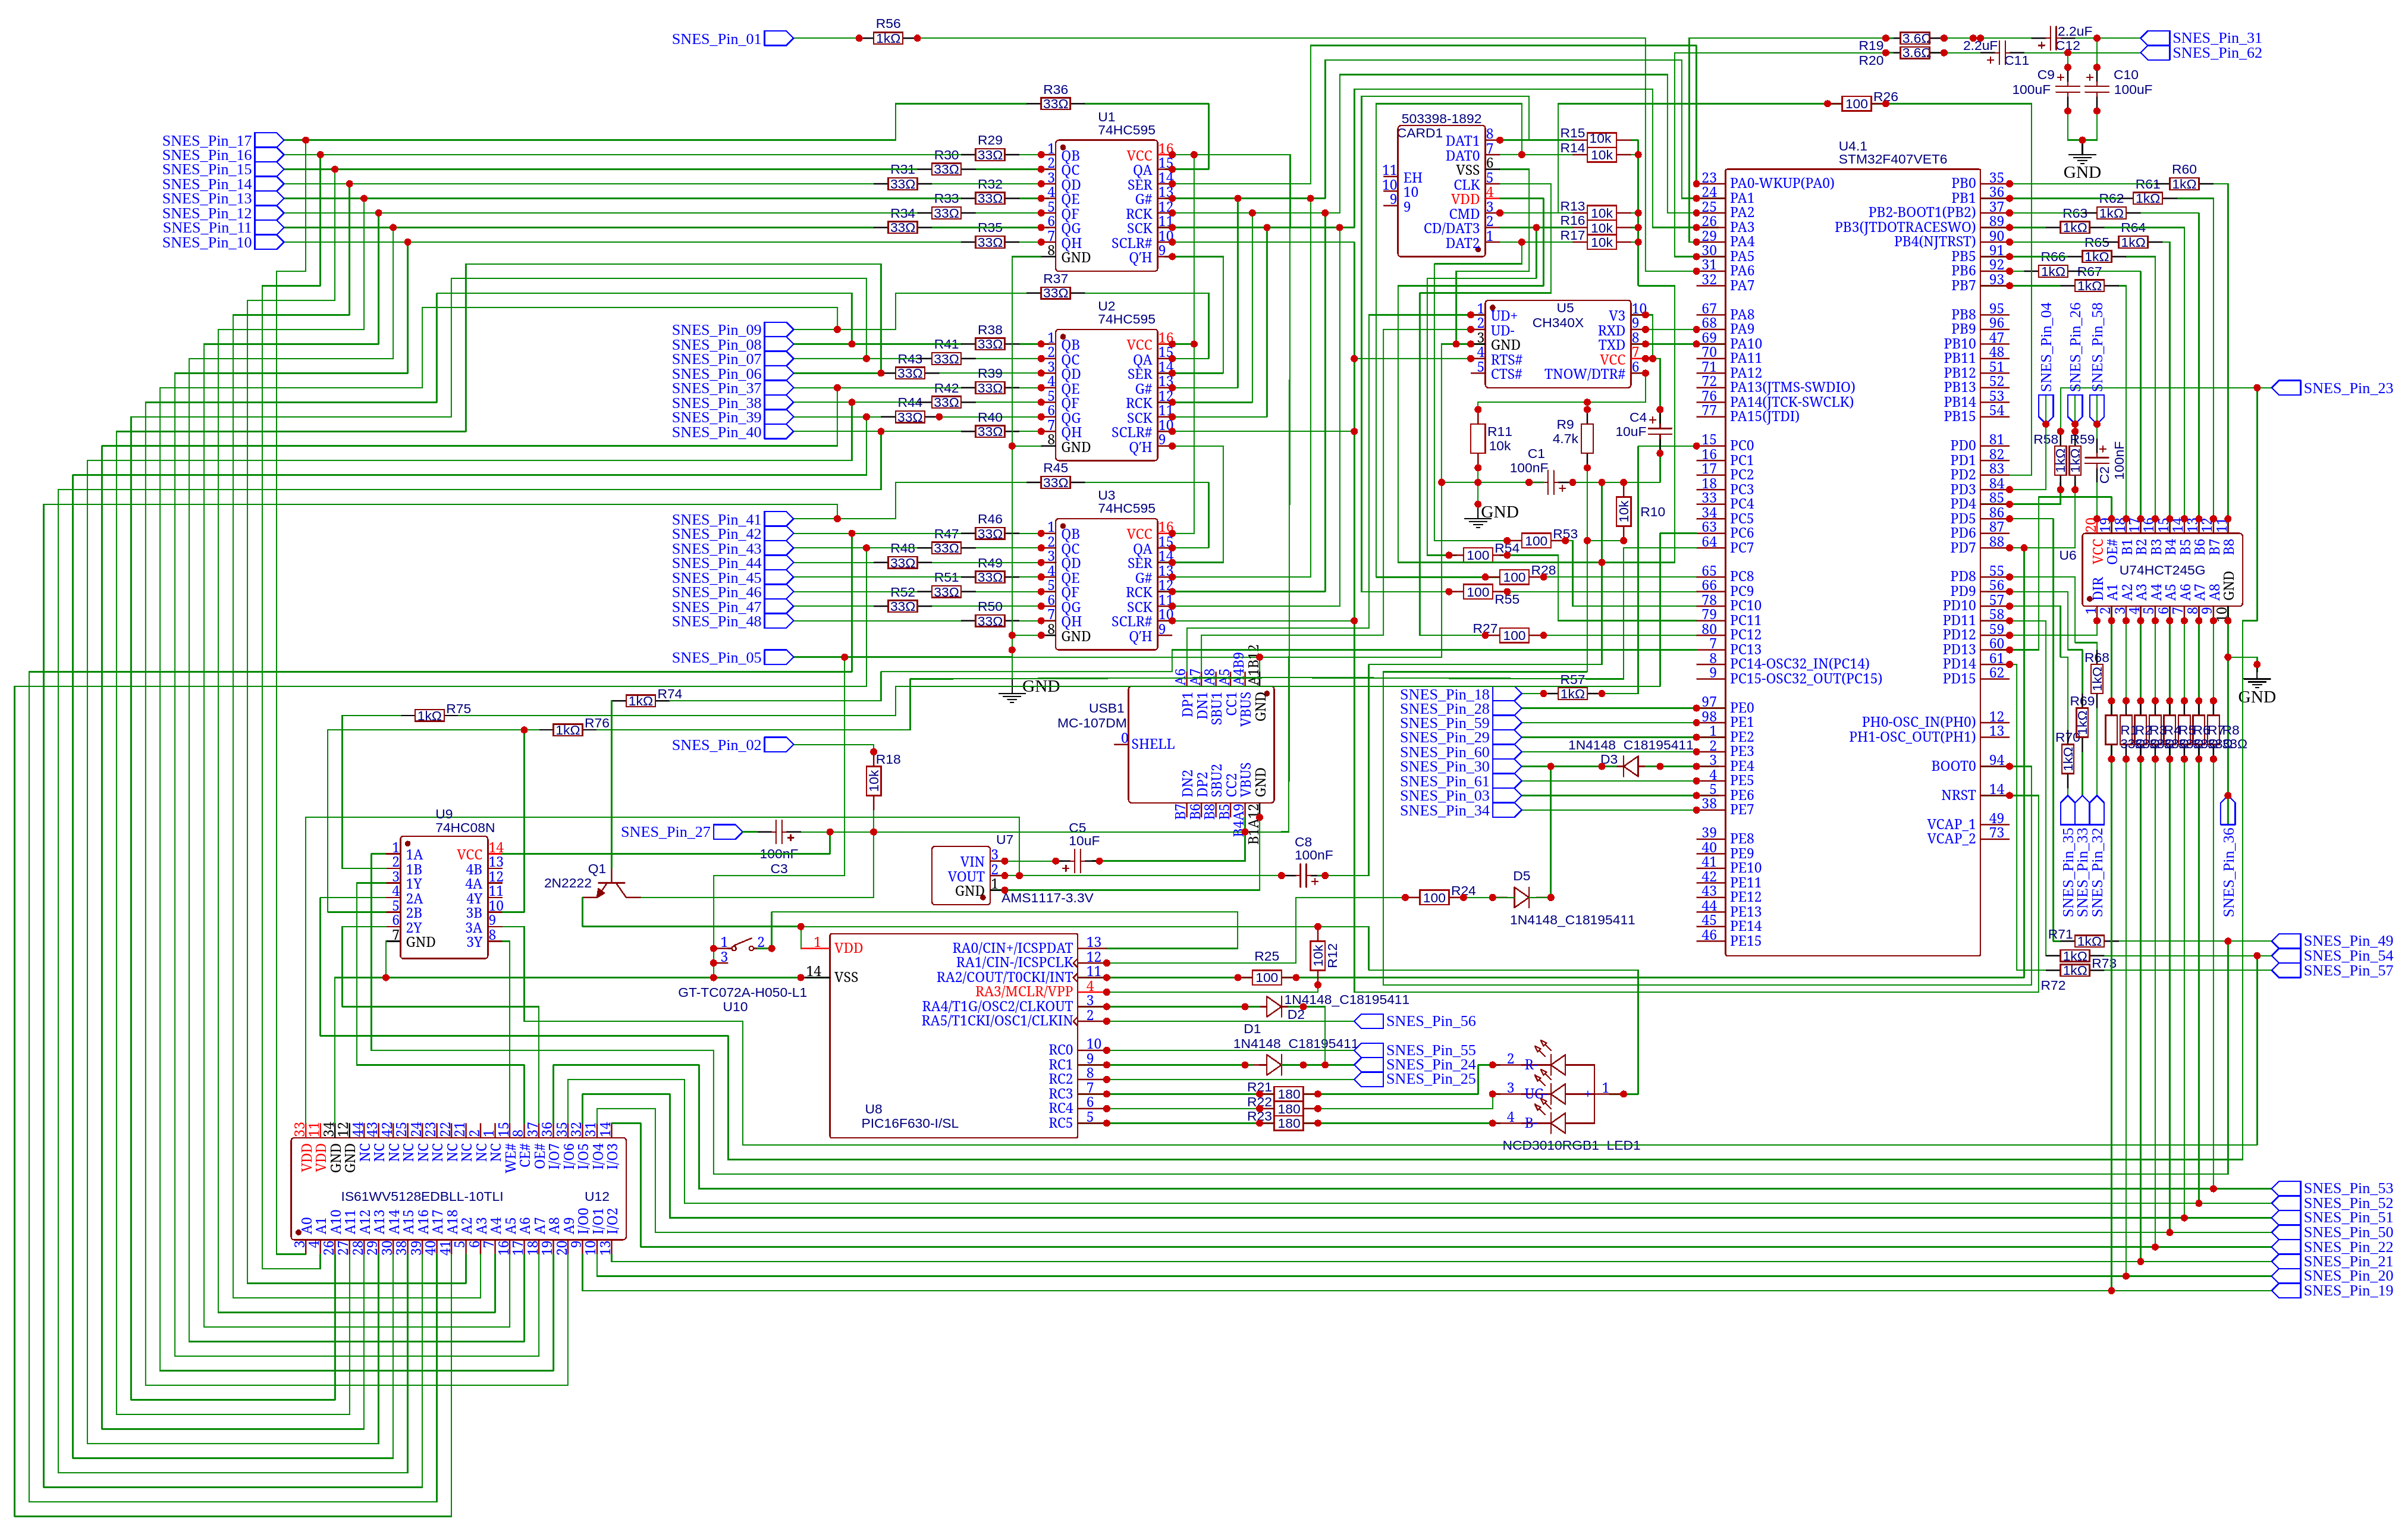Click the U74HCT245G part name

click(x=2162, y=570)
